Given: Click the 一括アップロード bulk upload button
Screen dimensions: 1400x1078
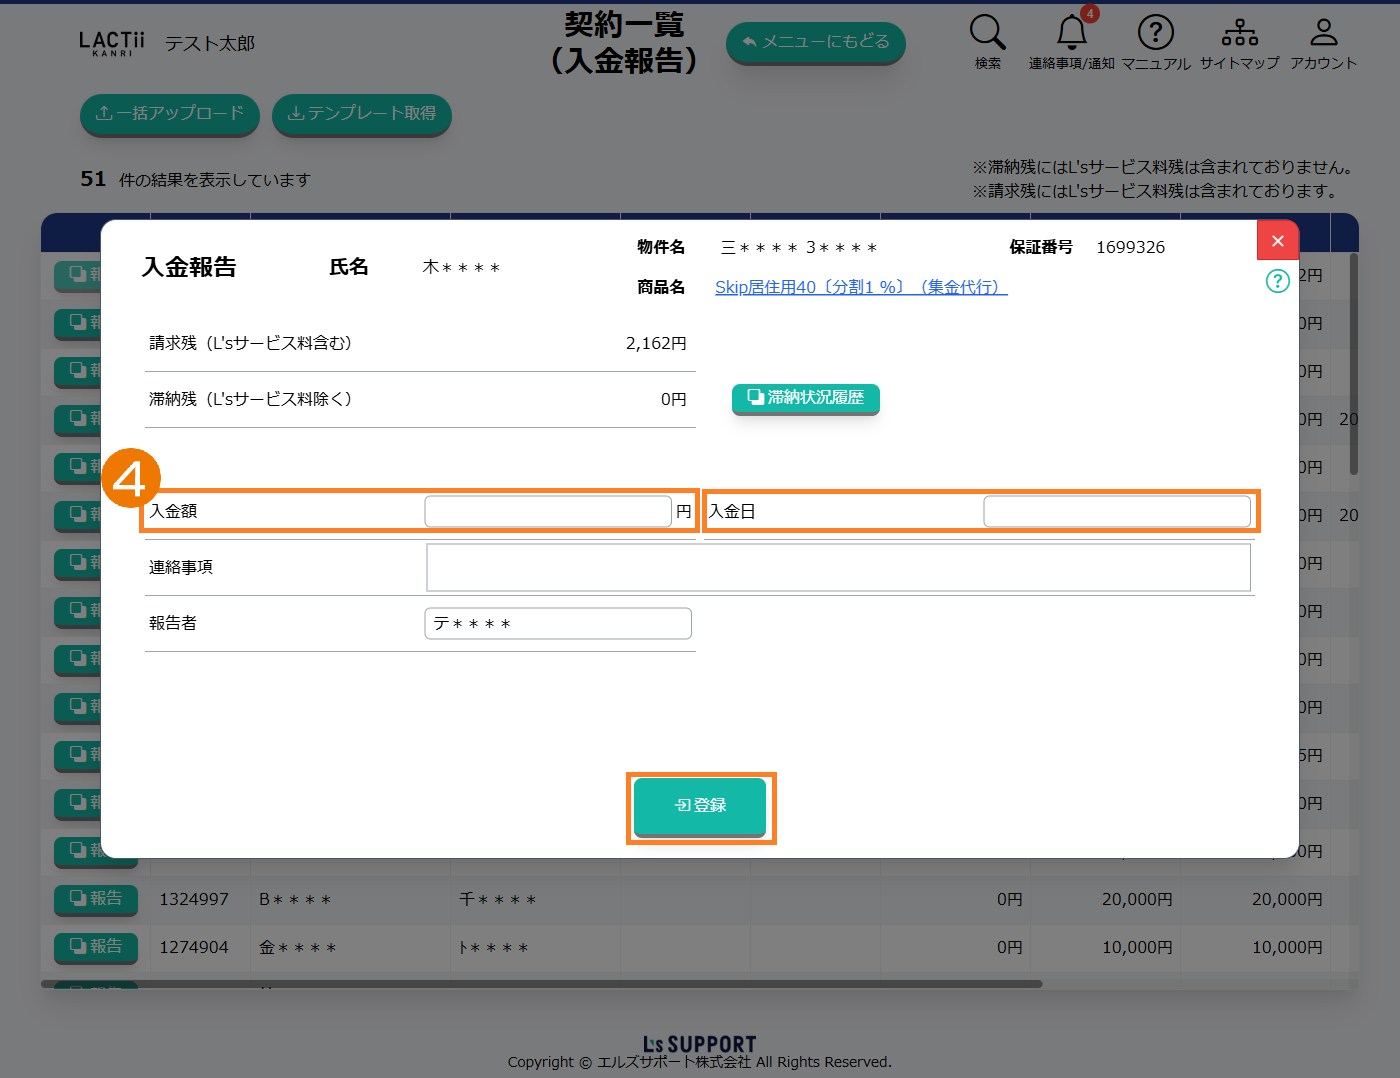Looking at the screenshot, I should point(169,114).
